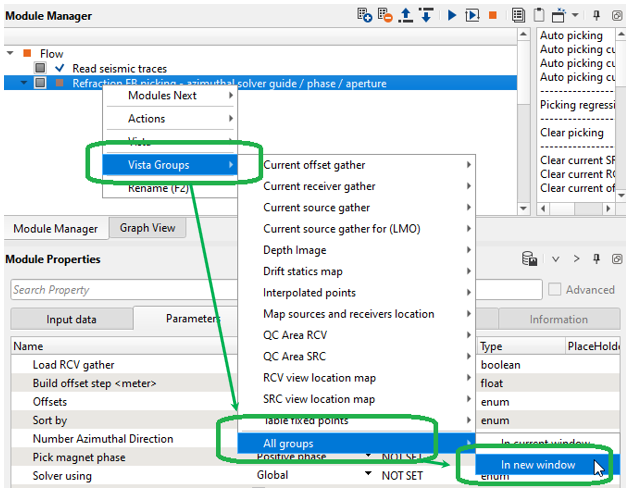626x495 pixels.
Task: Click the paste clipboard icon
Action: pos(539,15)
